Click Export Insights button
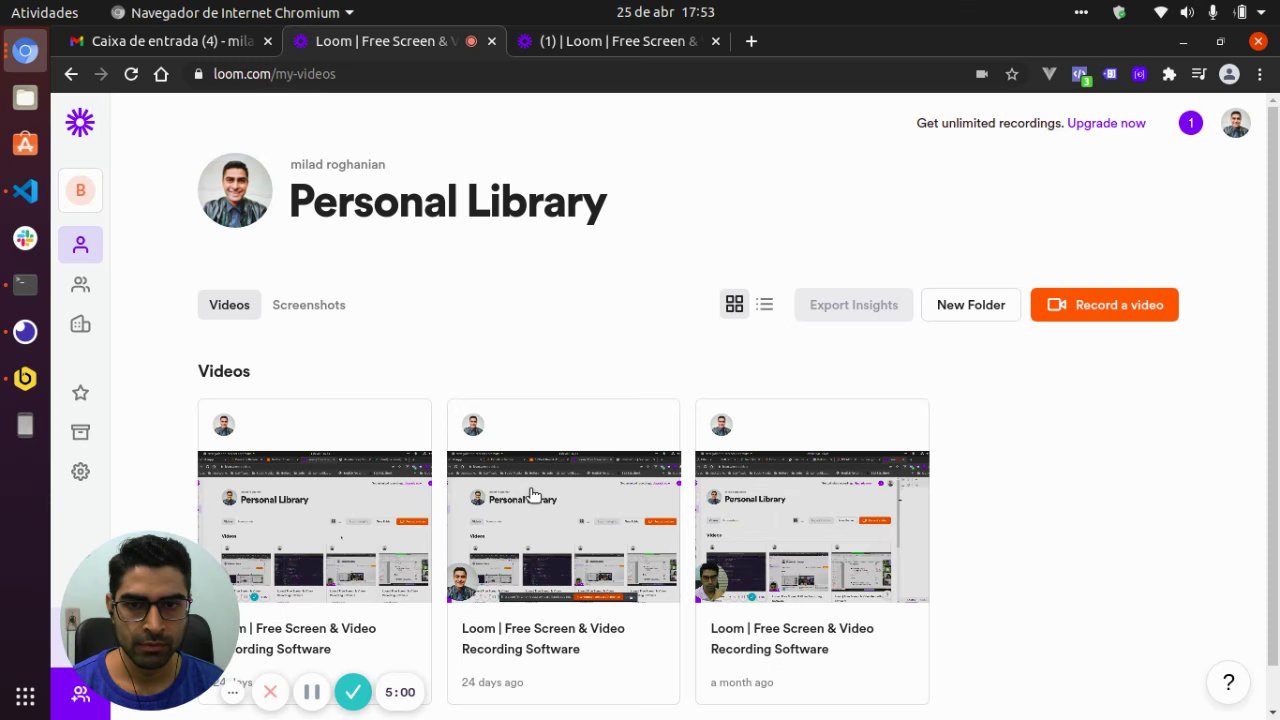1280x720 pixels. [854, 305]
